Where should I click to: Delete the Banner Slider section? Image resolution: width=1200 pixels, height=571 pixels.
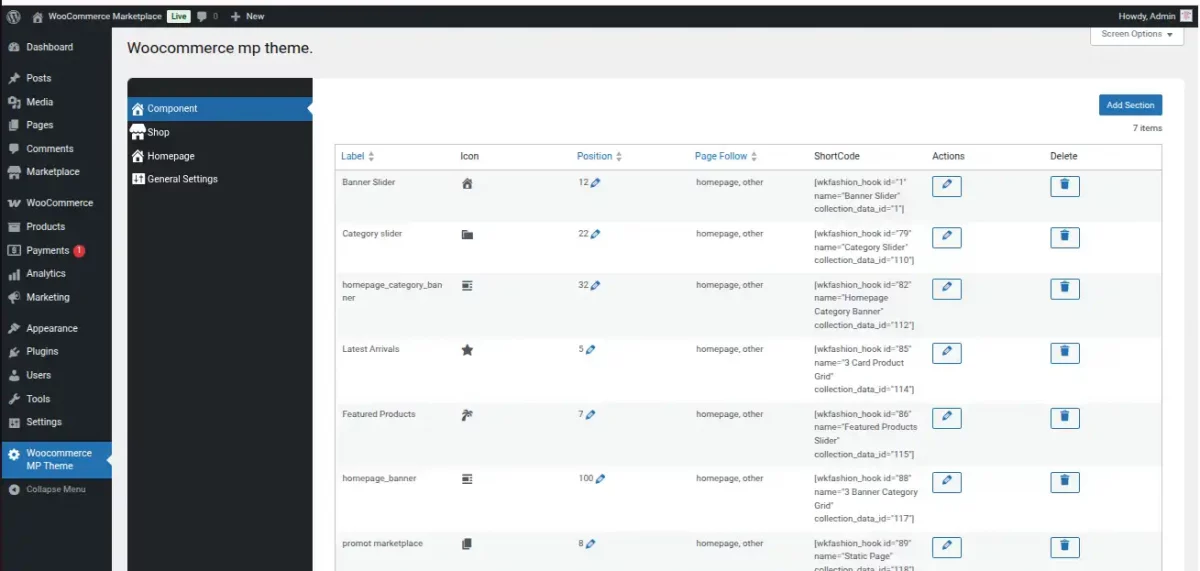tap(1065, 186)
